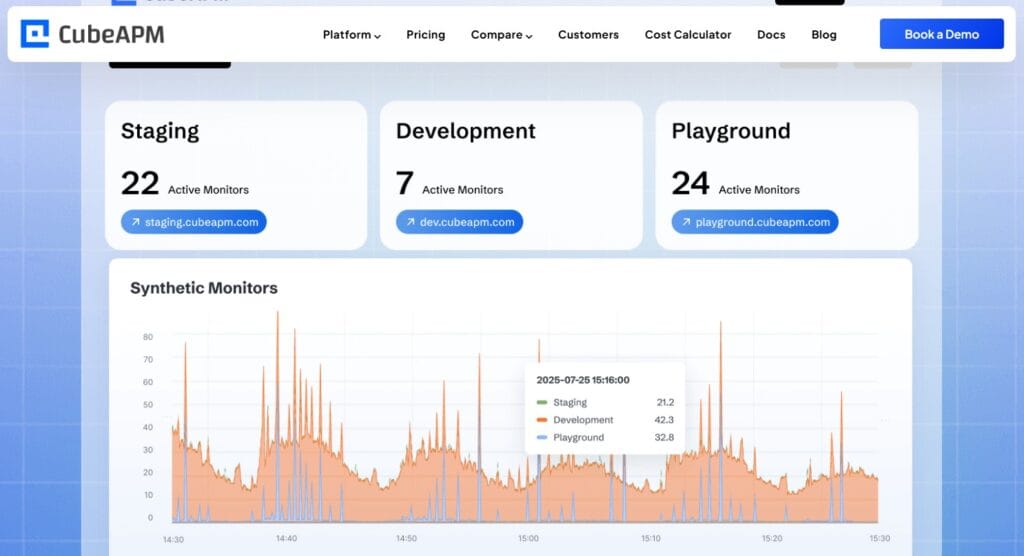The width and height of the screenshot is (1024, 556).
Task: Select the Playground heading text
Action: tap(731, 131)
